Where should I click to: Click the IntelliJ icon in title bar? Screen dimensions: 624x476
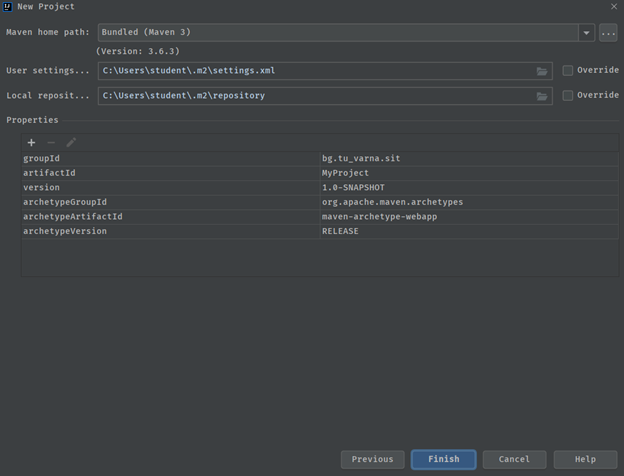tap(8, 7)
